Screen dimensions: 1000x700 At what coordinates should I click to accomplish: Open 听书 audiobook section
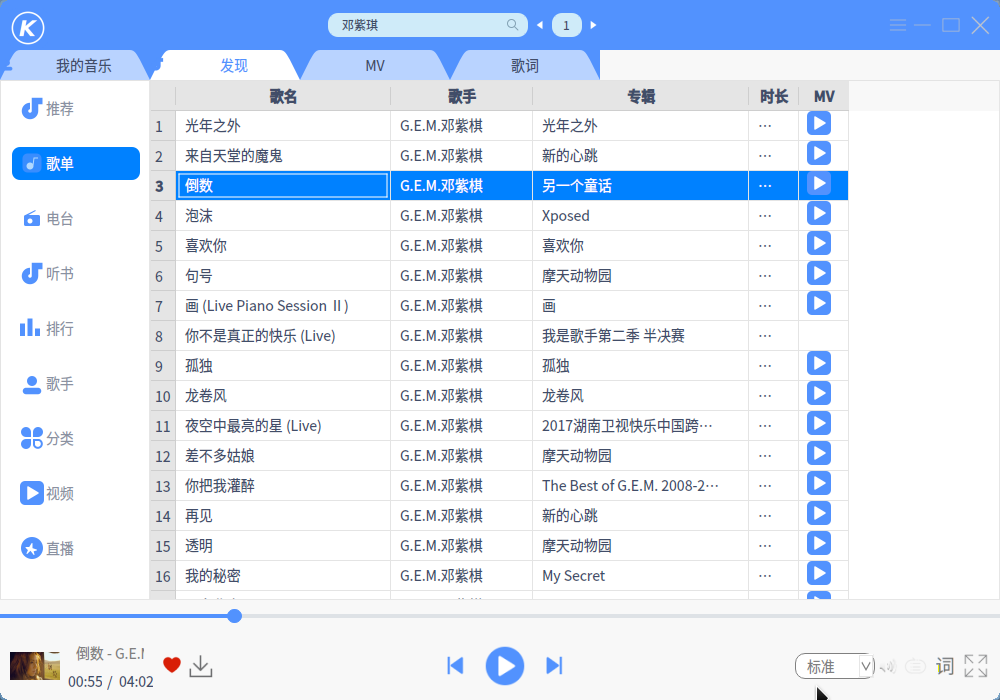coord(48,273)
